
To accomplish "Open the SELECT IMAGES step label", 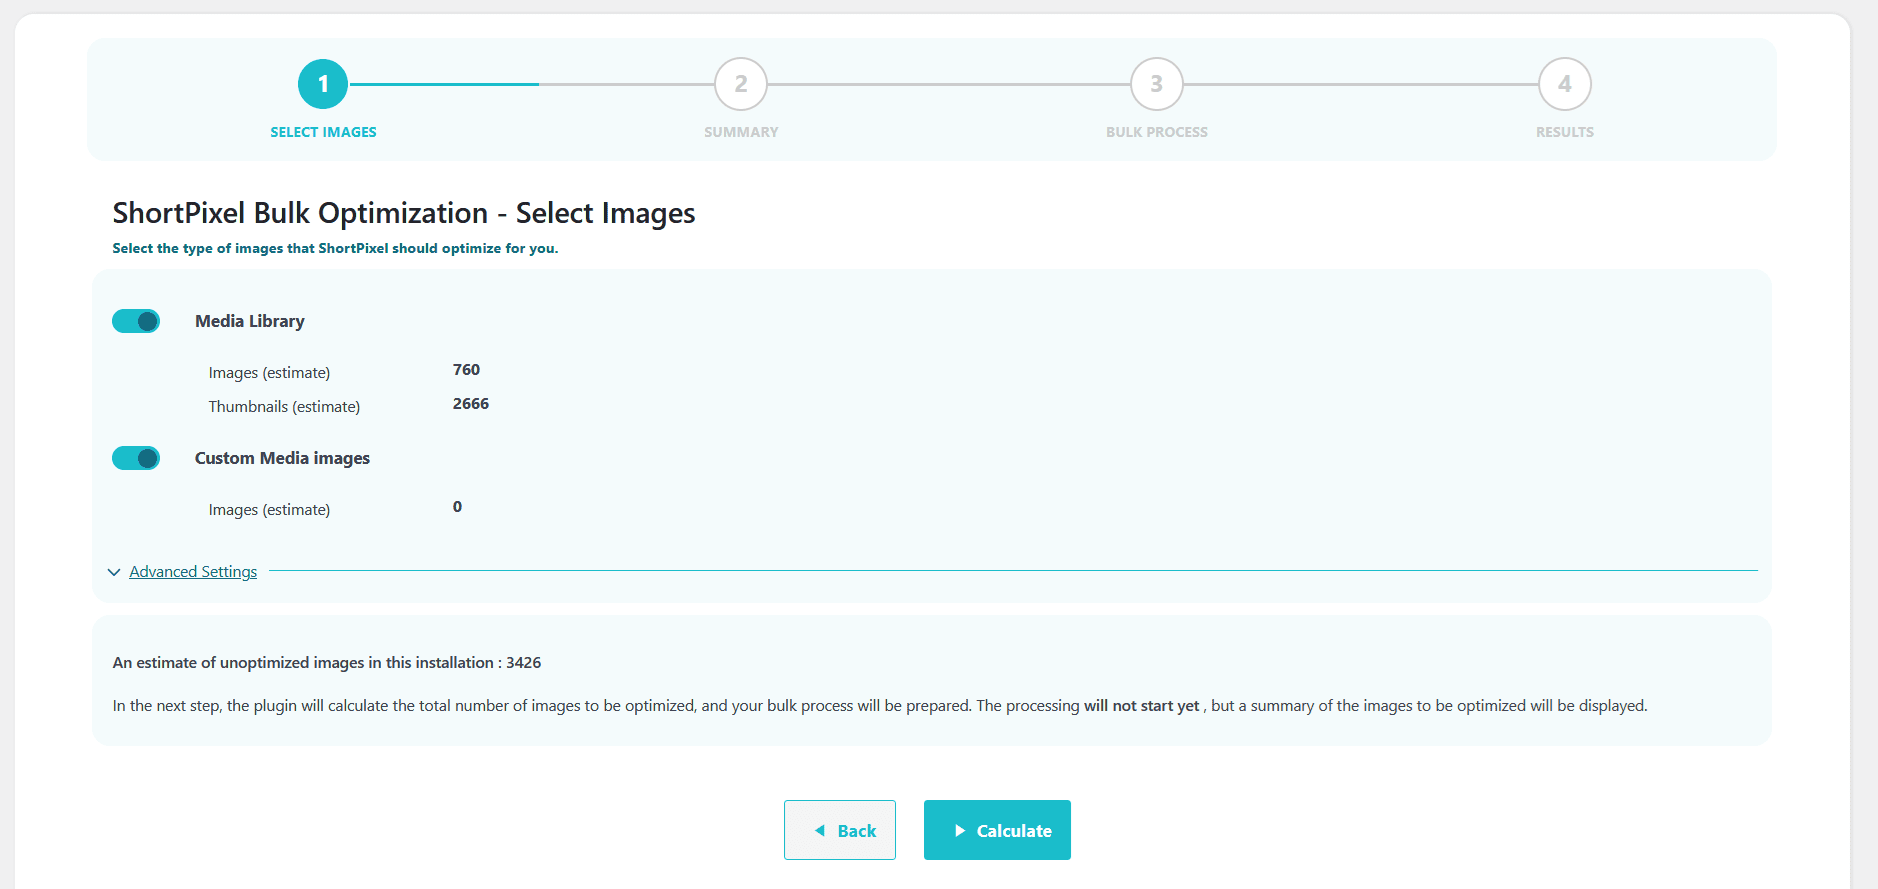I will pyautogui.click(x=323, y=132).
